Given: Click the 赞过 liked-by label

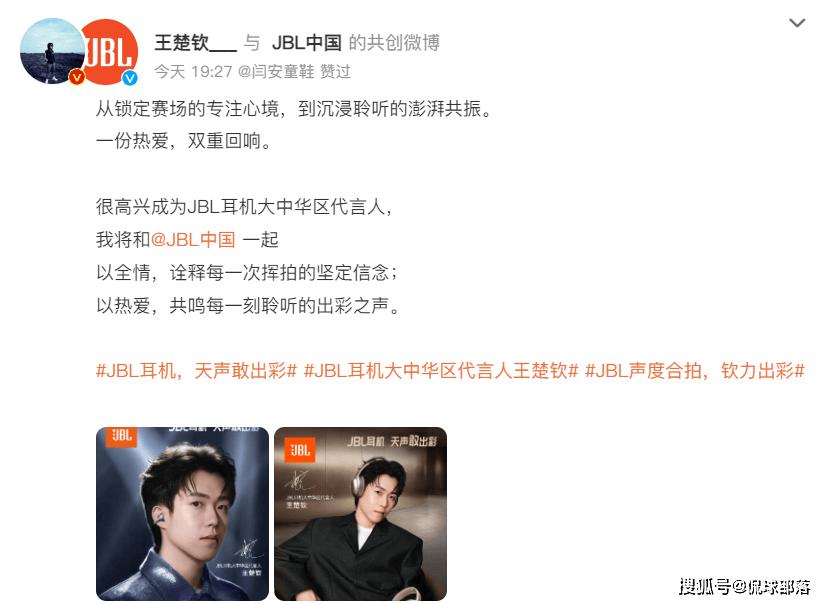Looking at the screenshot, I should 335,71.
